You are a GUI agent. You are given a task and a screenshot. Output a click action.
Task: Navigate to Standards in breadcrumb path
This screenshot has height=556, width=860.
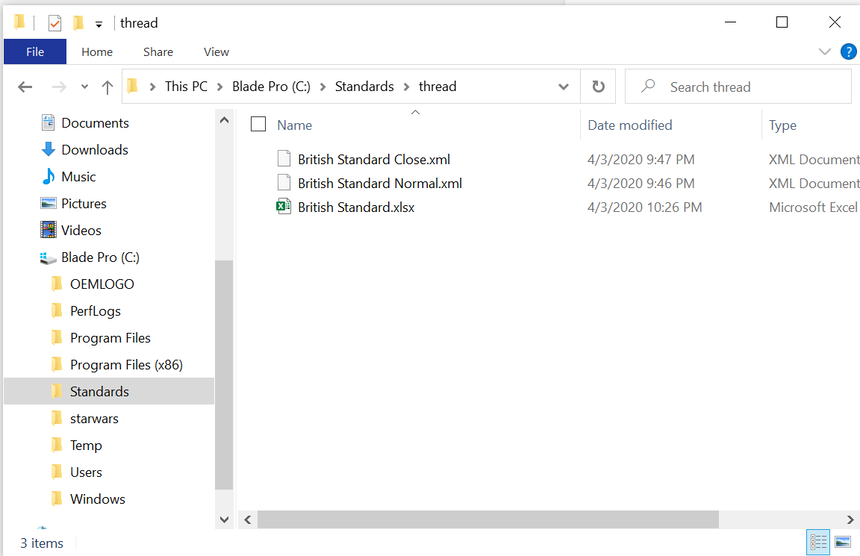(364, 87)
